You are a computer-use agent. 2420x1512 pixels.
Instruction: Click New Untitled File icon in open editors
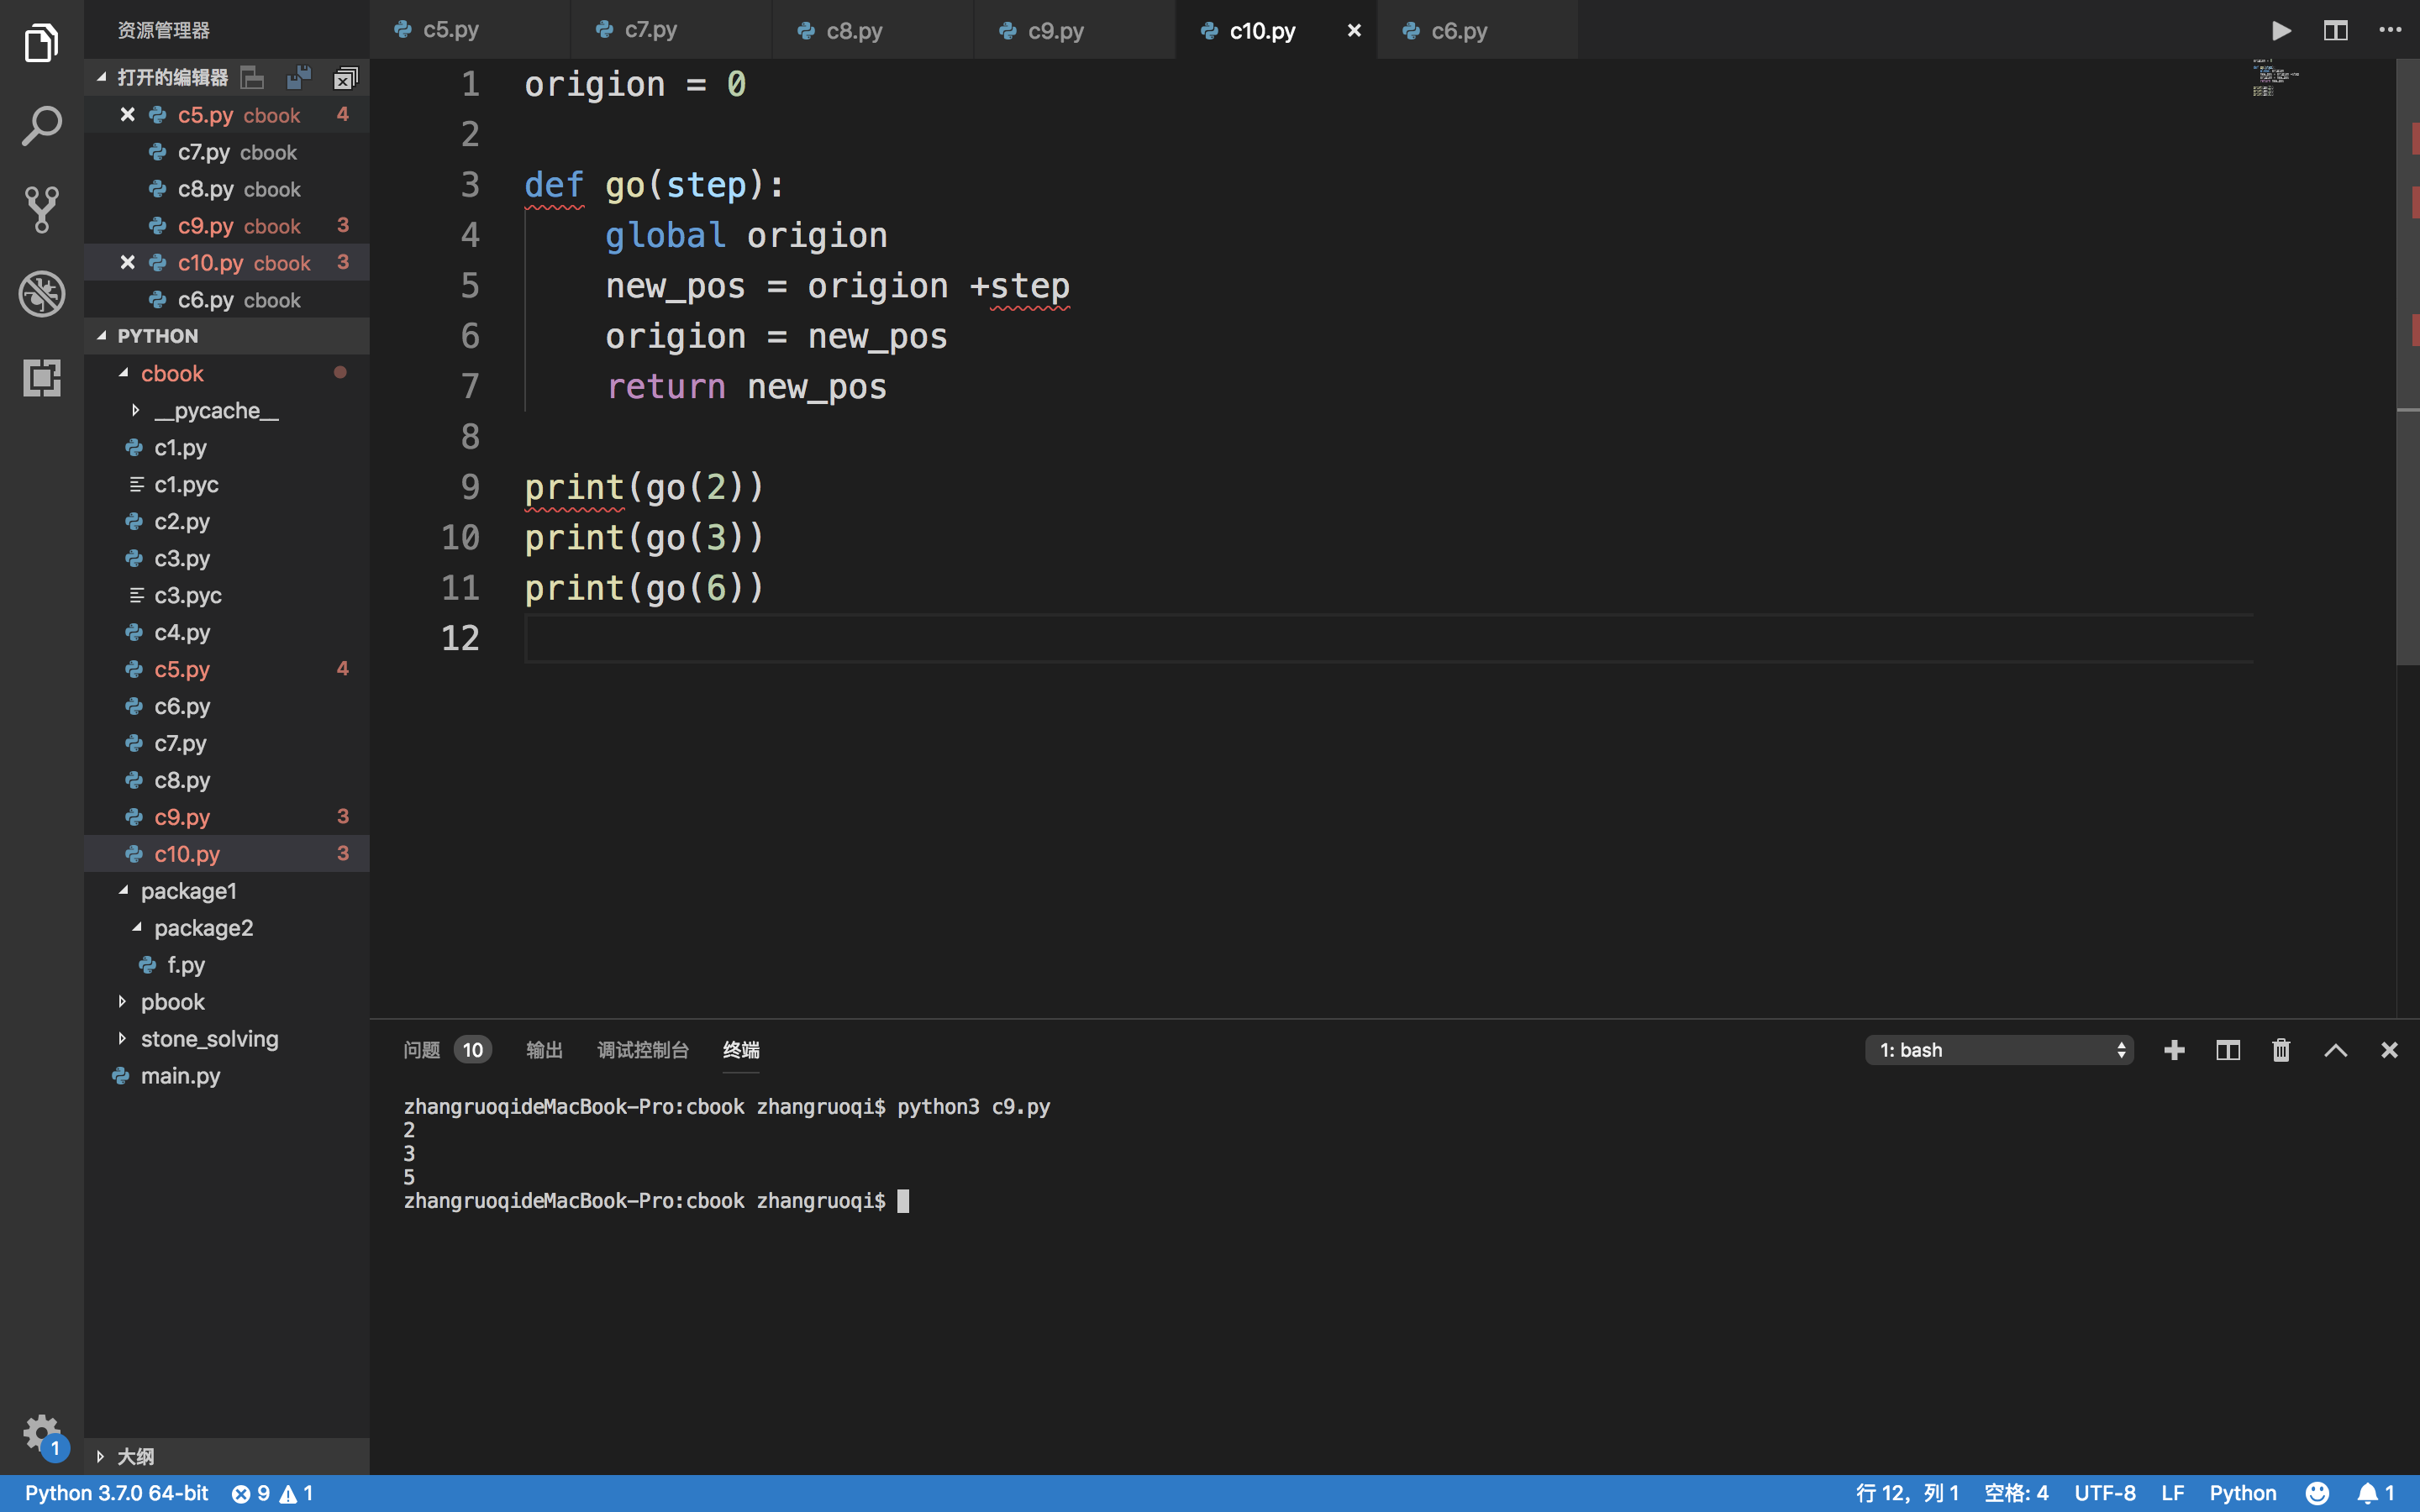coord(254,77)
